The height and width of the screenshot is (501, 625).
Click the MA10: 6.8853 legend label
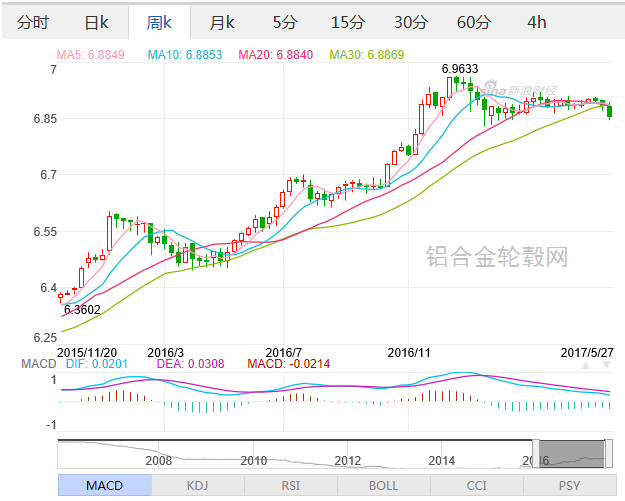(x=185, y=55)
